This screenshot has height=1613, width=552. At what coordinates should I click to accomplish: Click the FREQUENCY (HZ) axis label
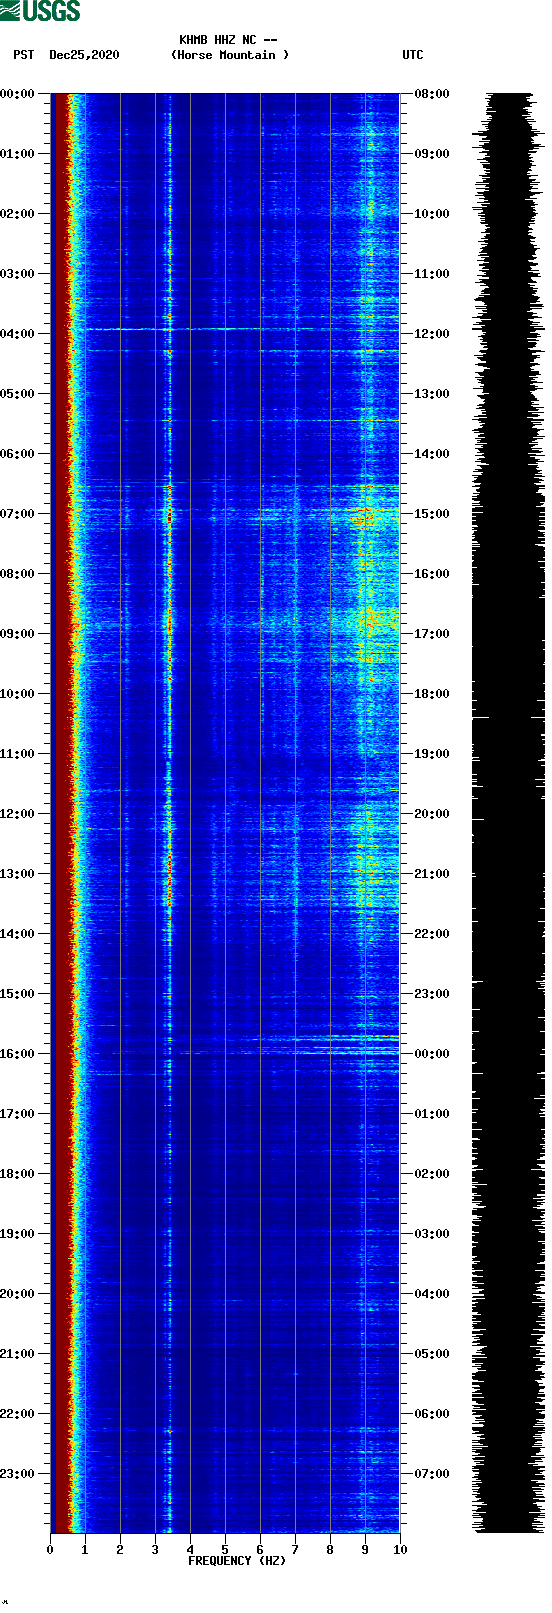click(x=237, y=1561)
